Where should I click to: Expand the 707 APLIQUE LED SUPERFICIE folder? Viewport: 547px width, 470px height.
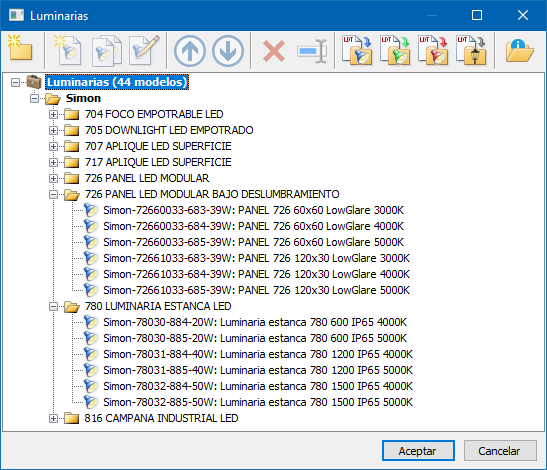[x=53, y=147]
